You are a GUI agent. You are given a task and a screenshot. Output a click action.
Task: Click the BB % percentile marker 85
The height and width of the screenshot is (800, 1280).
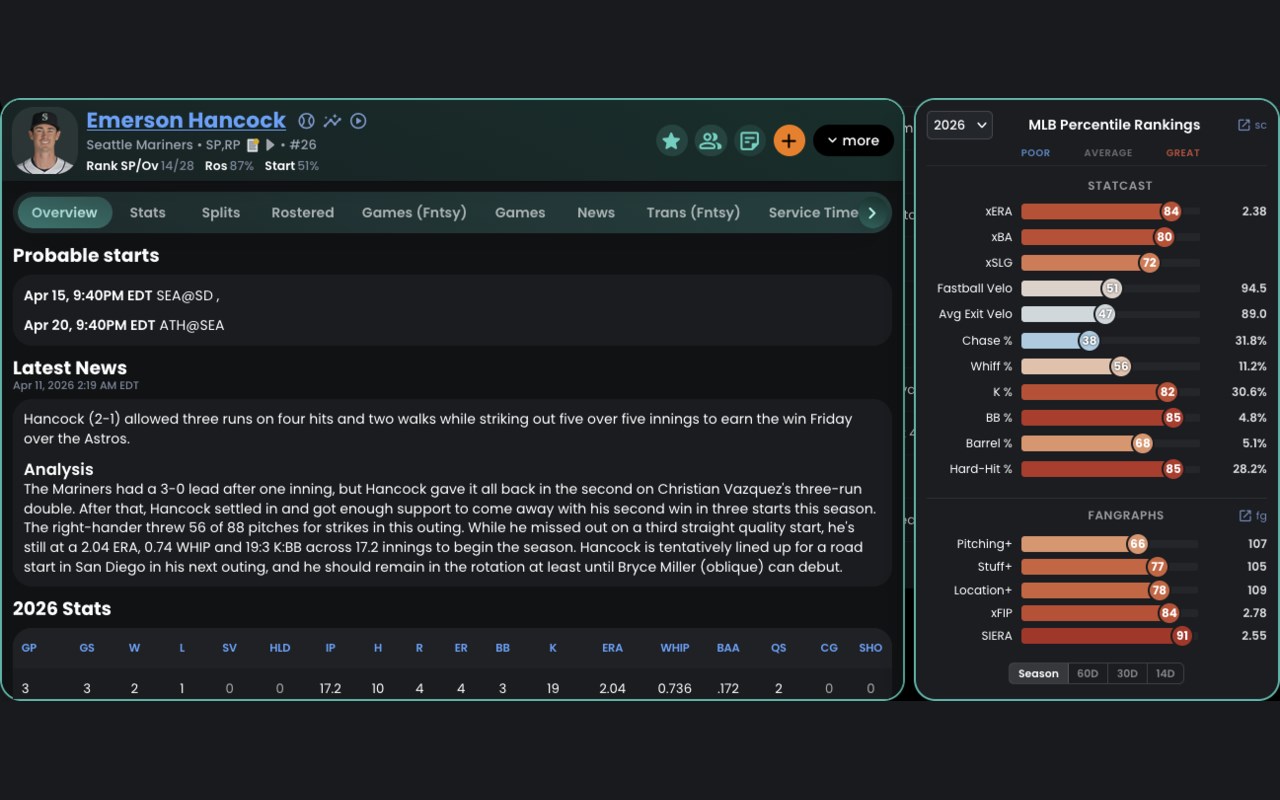tap(1173, 418)
